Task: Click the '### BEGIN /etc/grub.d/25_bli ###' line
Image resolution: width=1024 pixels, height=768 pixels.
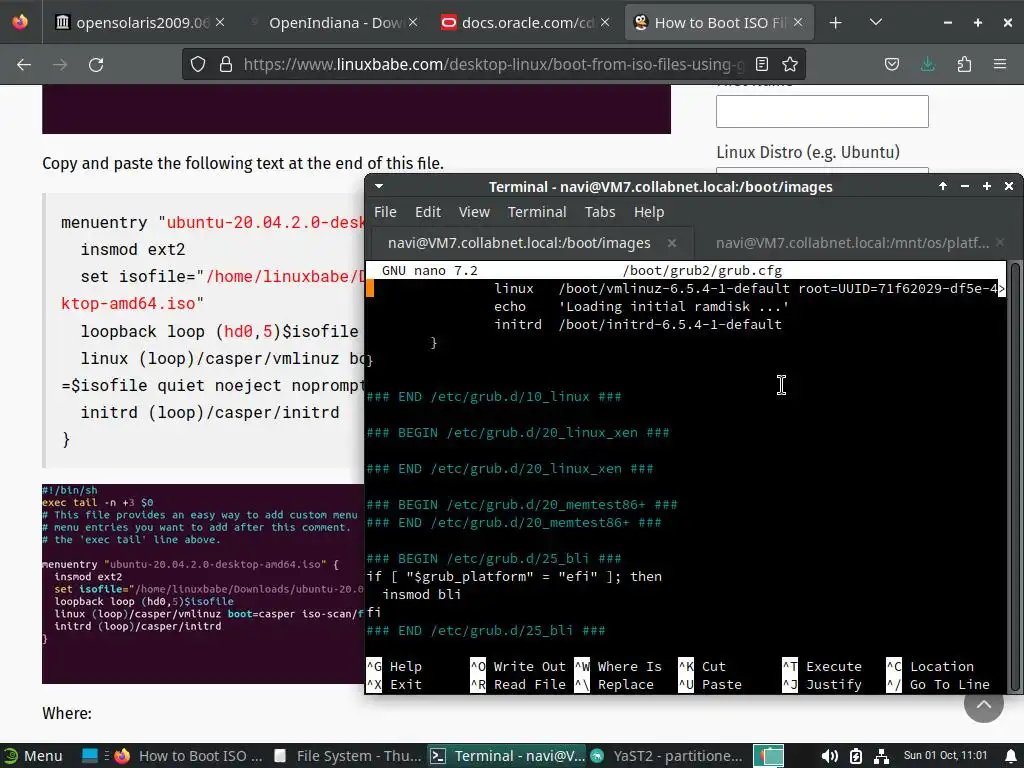Action: coord(494,558)
